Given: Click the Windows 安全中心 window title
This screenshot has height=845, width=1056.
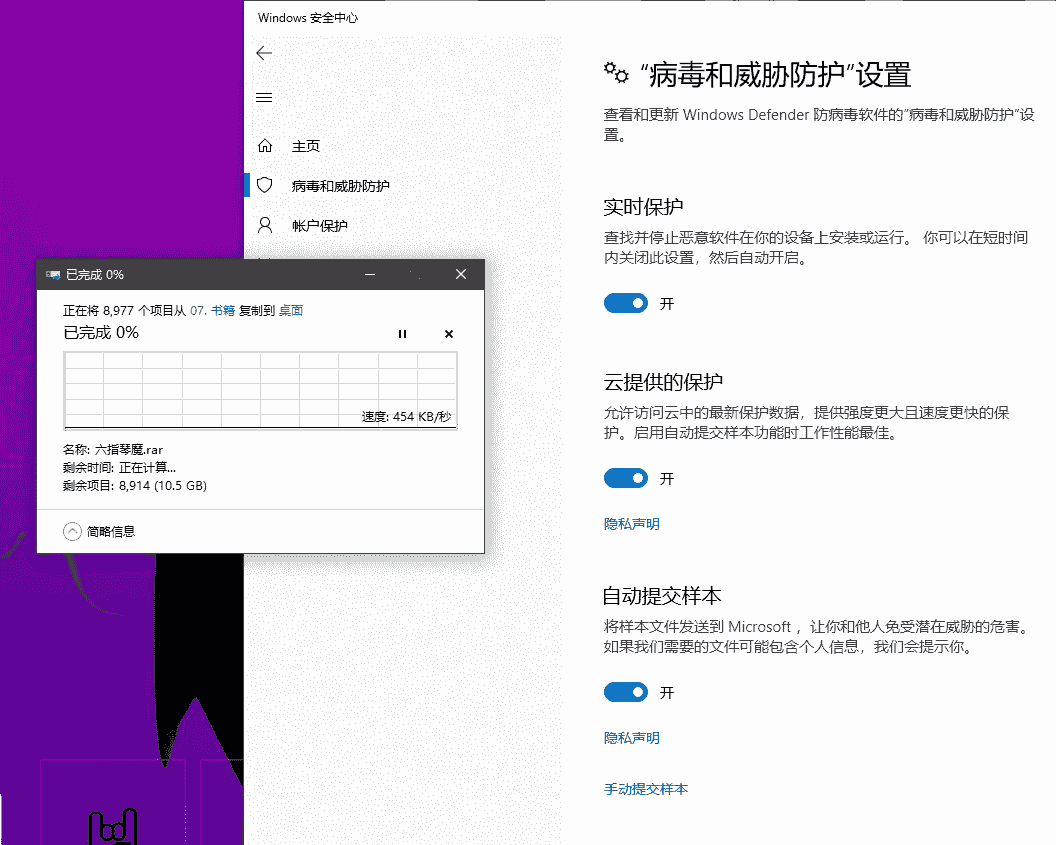Looking at the screenshot, I should point(308,18).
